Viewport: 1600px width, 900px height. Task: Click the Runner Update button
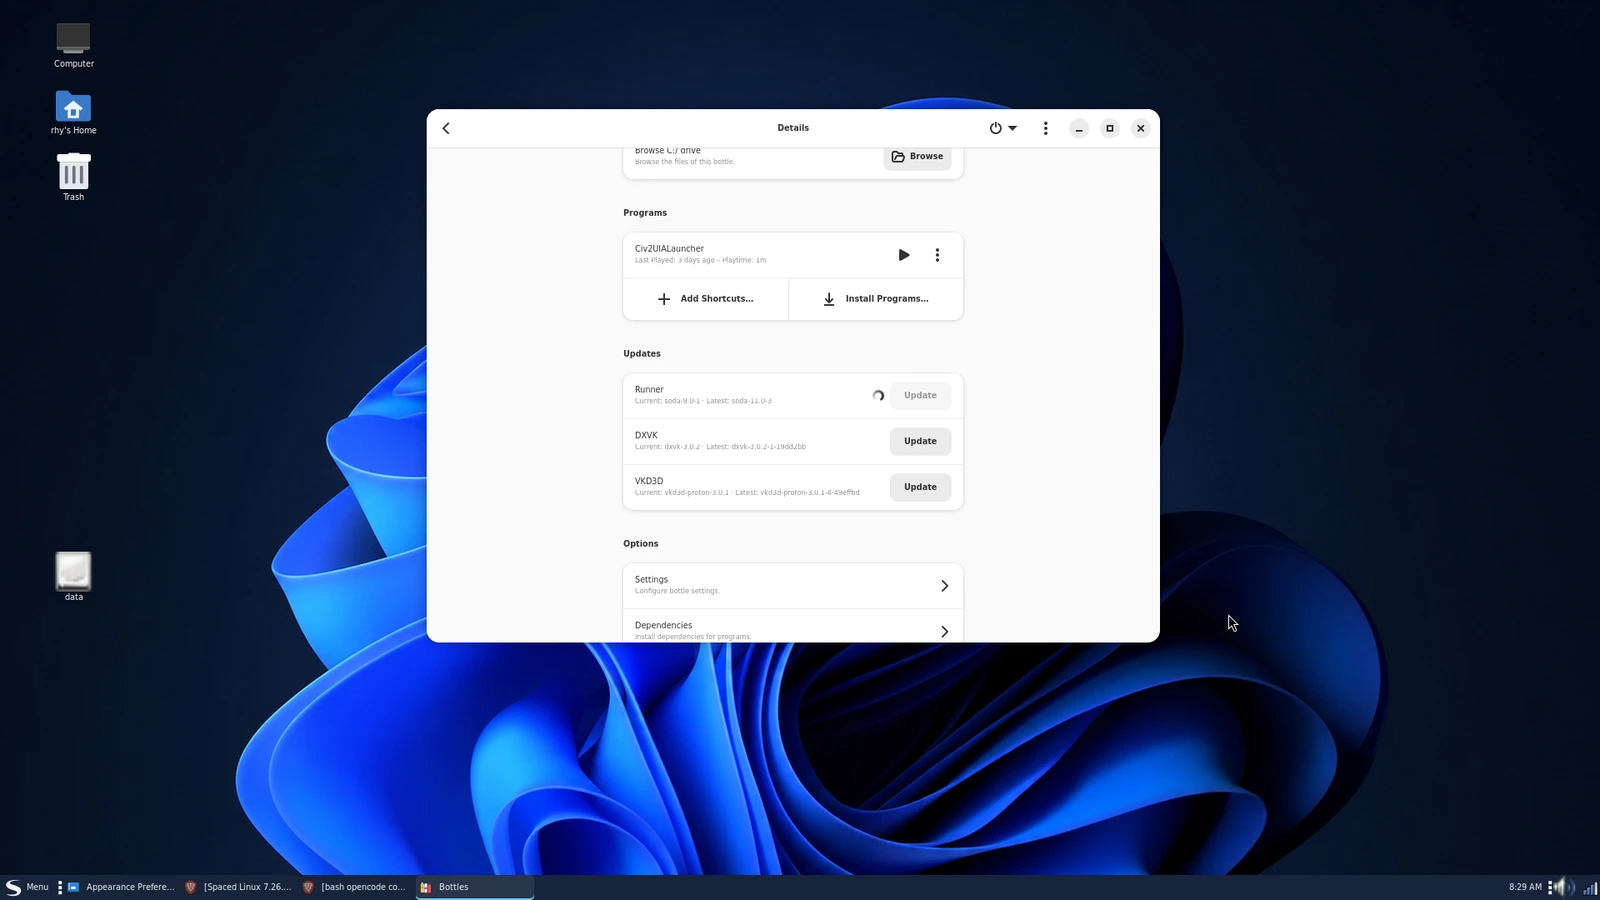tap(920, 395)
